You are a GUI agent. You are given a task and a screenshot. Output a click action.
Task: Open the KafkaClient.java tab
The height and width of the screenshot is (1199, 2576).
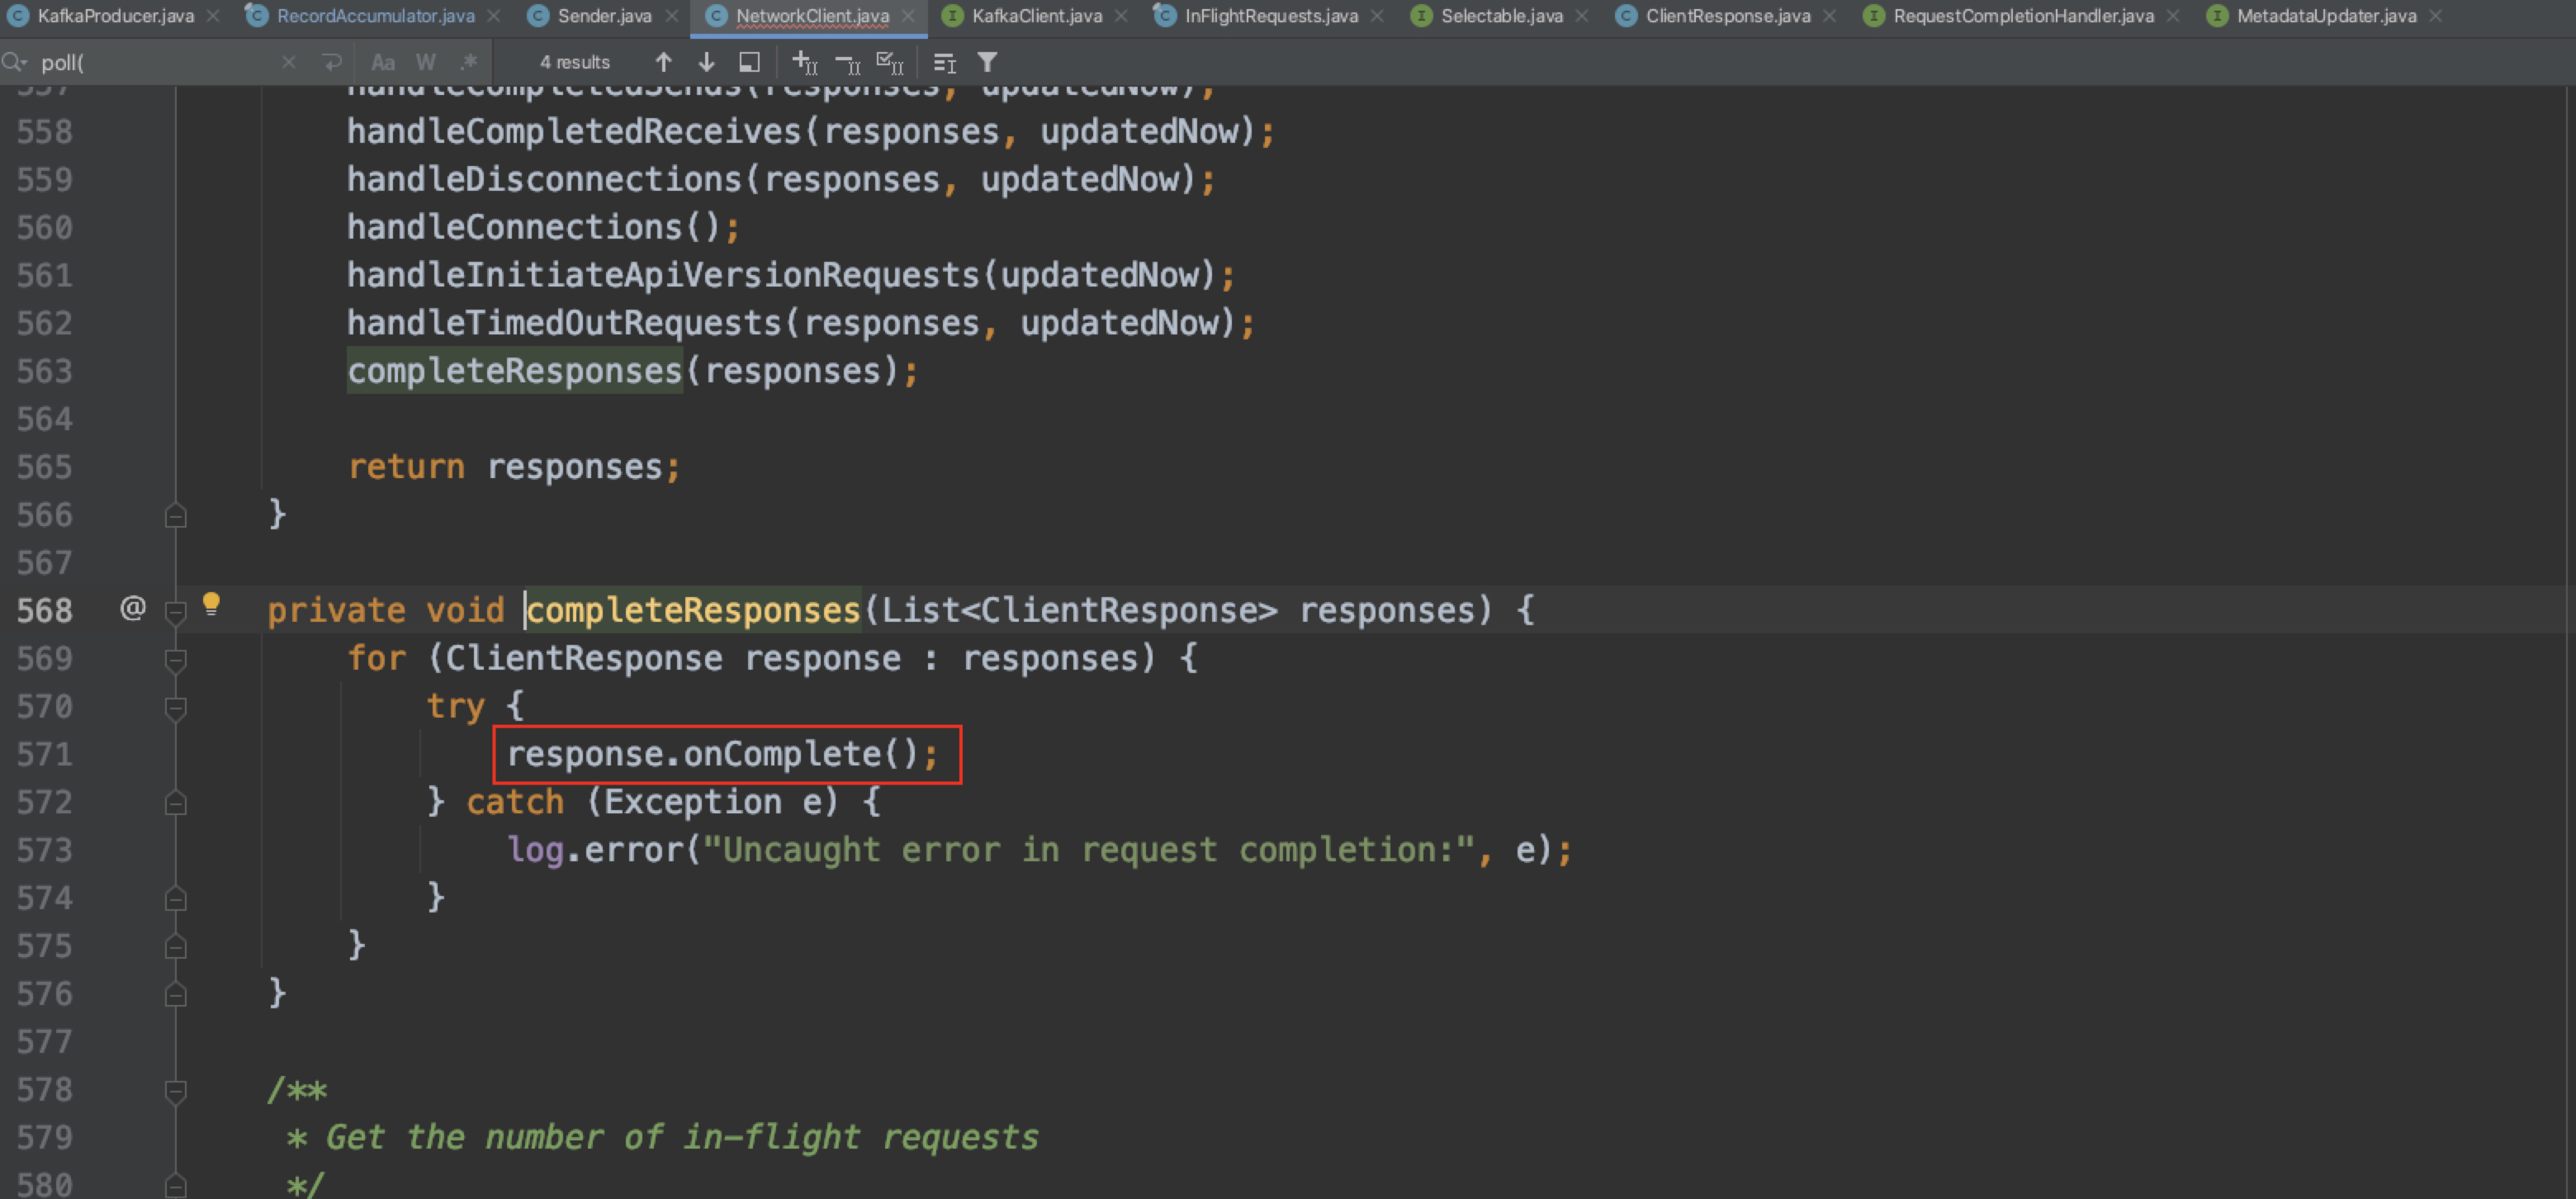pyautogui.click(x=1036, y=16)
